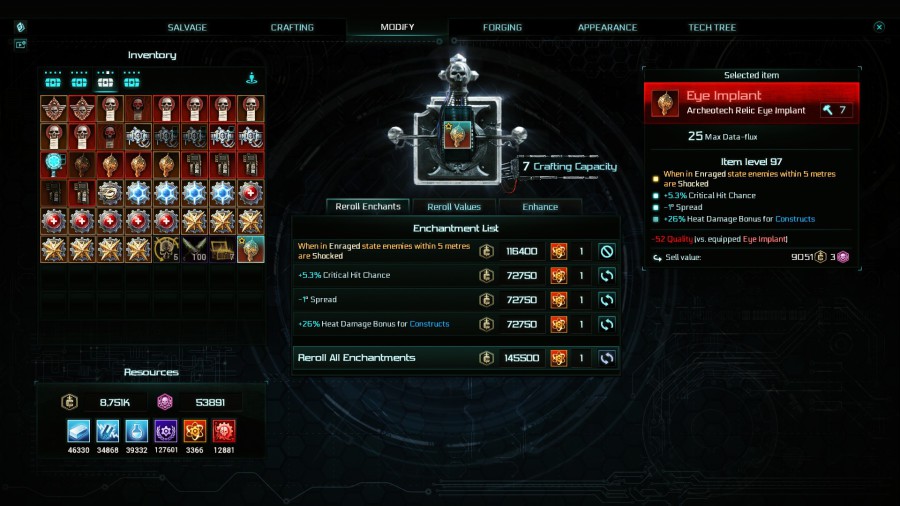Select the Enhance tab
This screenshot has height=506, width=900.
[x=540, y=207]
